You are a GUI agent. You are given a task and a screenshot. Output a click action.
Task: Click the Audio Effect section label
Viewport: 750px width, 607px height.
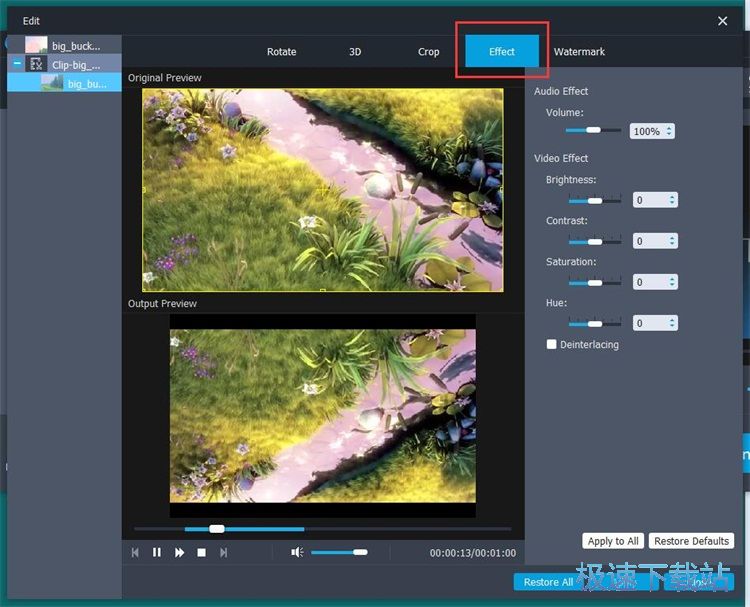[561, 91]
